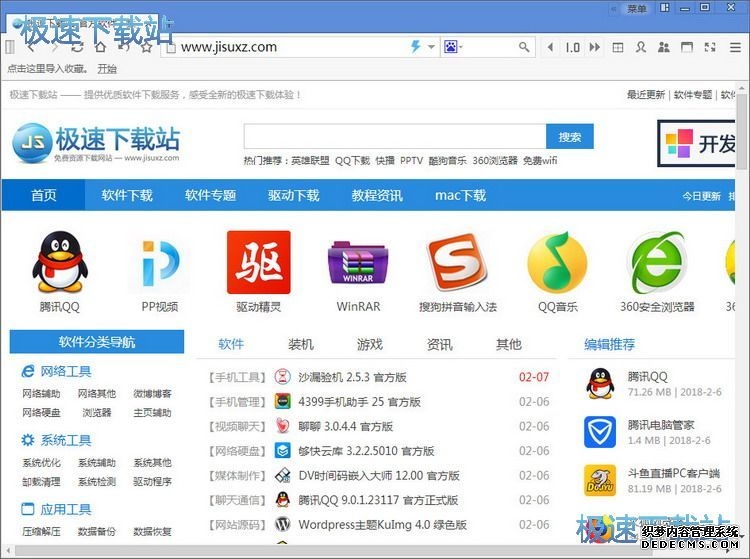Click the blue 搜索 button
Screen dimensions: 750x559
(x=570, y=137)
